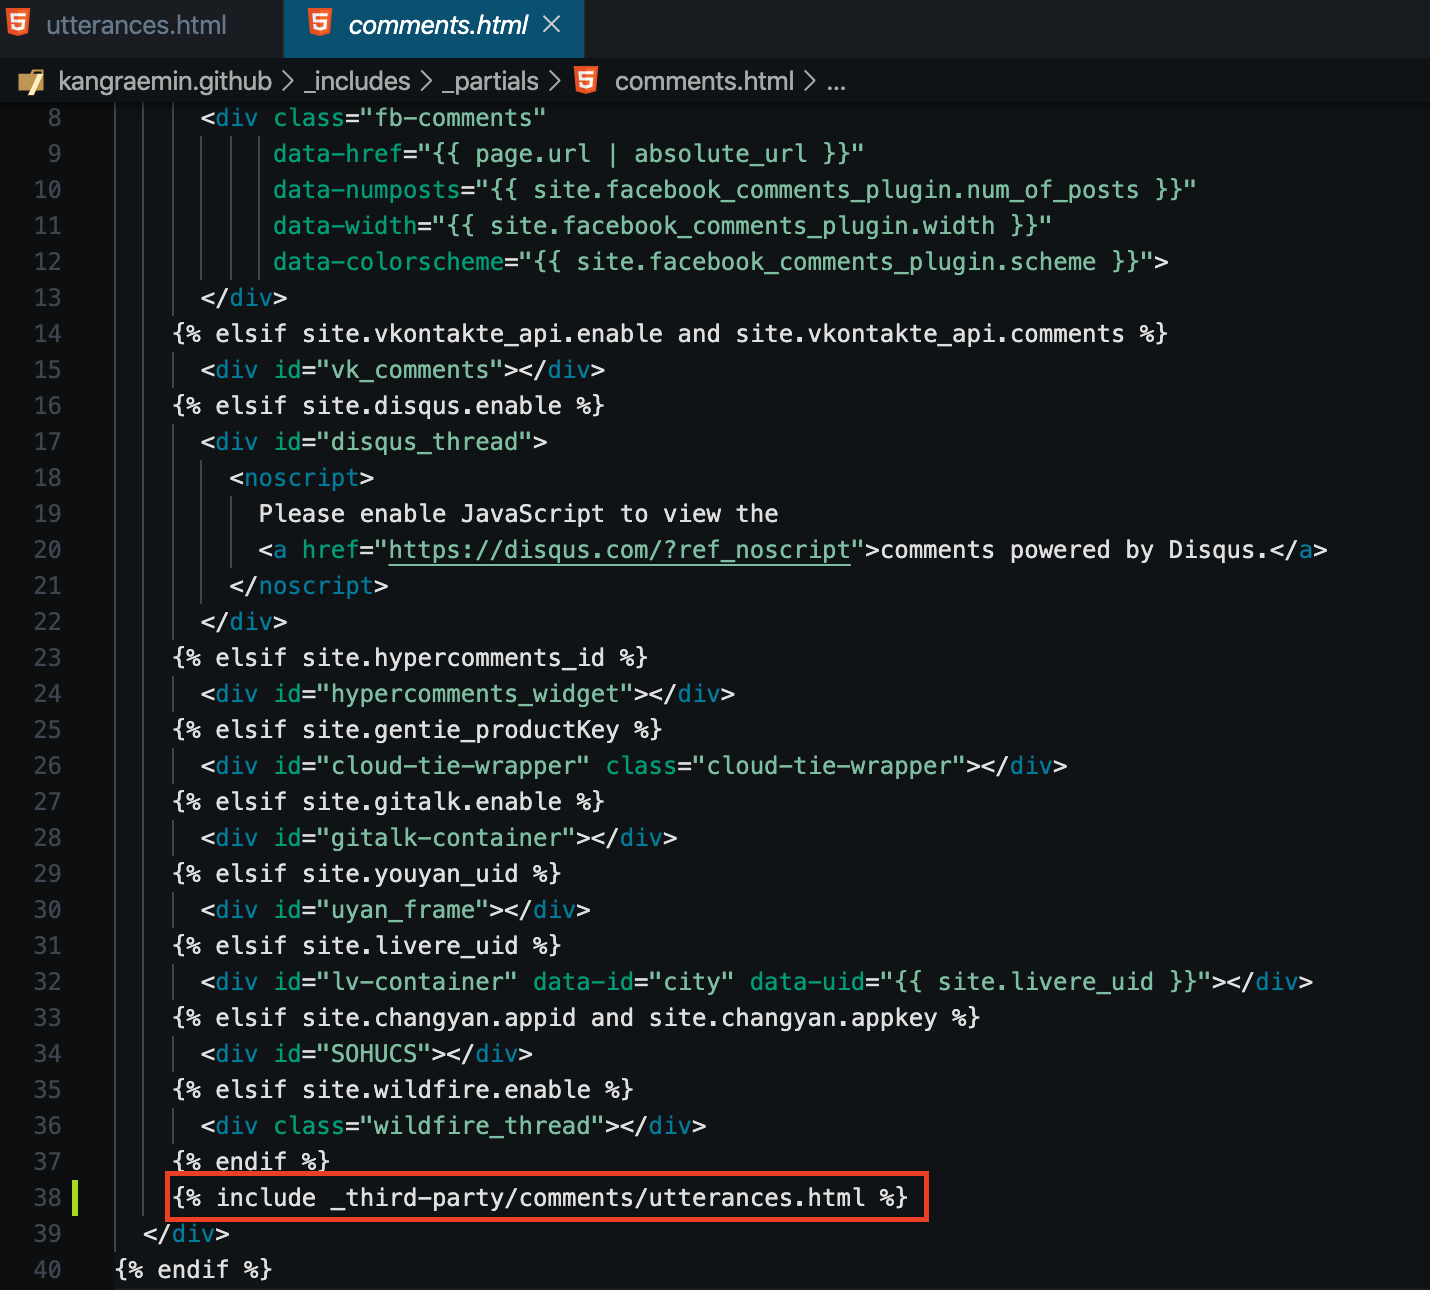1430x1290 pixels.
Task: Click 'wildfire_thread' class value
Action: point(482,1126)
